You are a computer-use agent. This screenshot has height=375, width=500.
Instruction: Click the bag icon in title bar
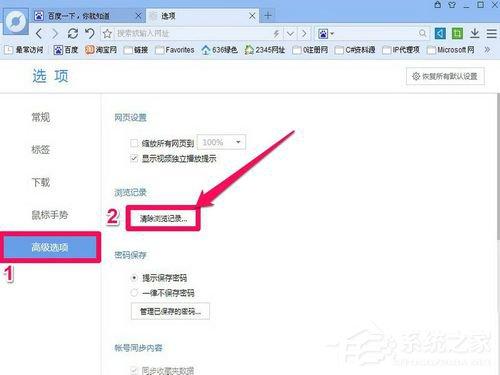(438, 5)
